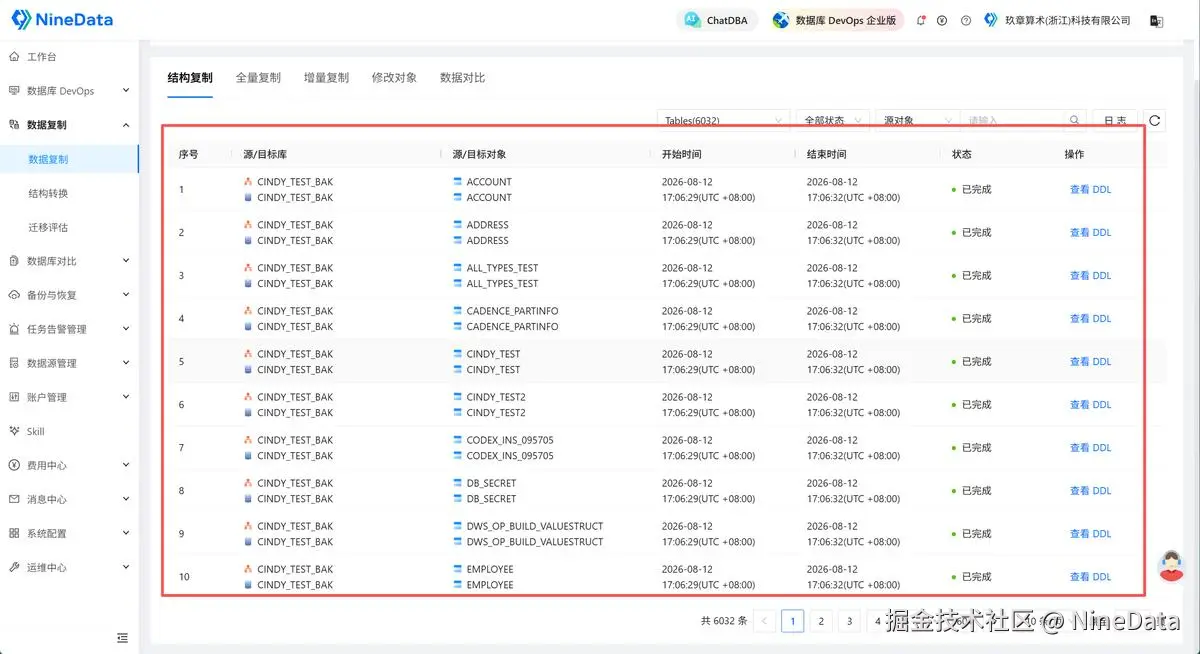Click the refresh icon beside the 日志 button
This screenshot has width=1200, height=654.
click(1155, 121)
